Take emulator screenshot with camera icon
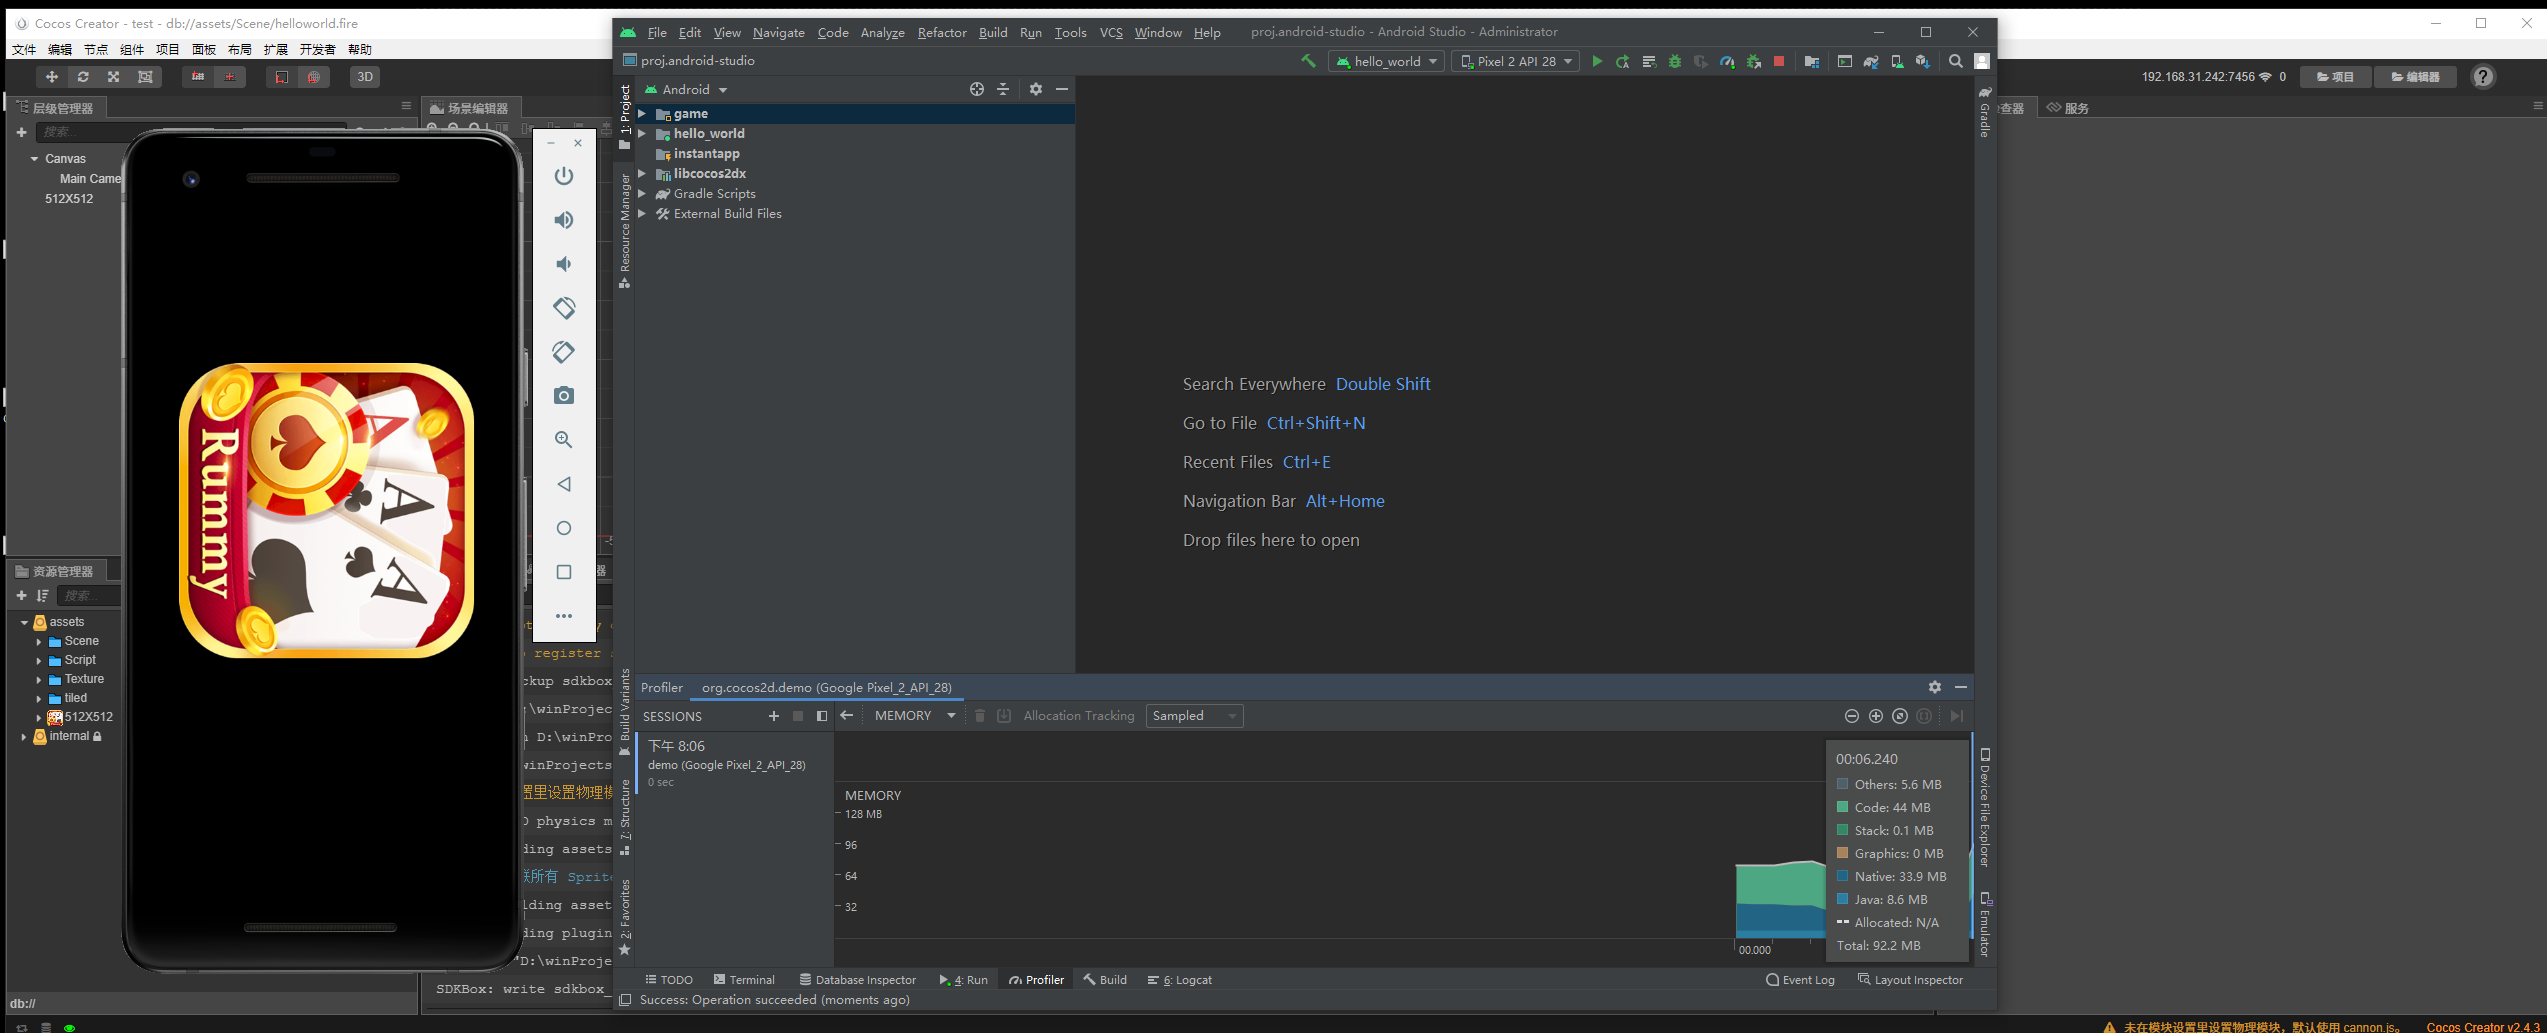This screenshot has width=2547, height=1033. click(x=564, y=396)
